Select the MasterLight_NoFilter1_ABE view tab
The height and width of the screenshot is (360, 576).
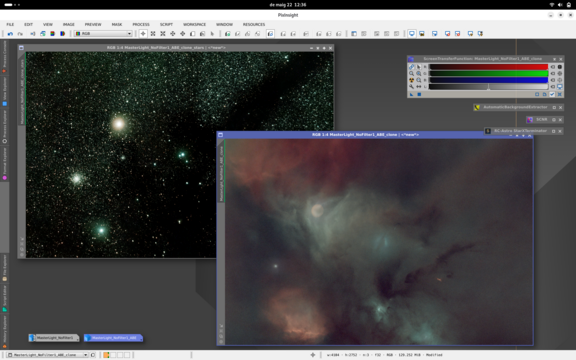pyautogui.click(x=113, y=338)
